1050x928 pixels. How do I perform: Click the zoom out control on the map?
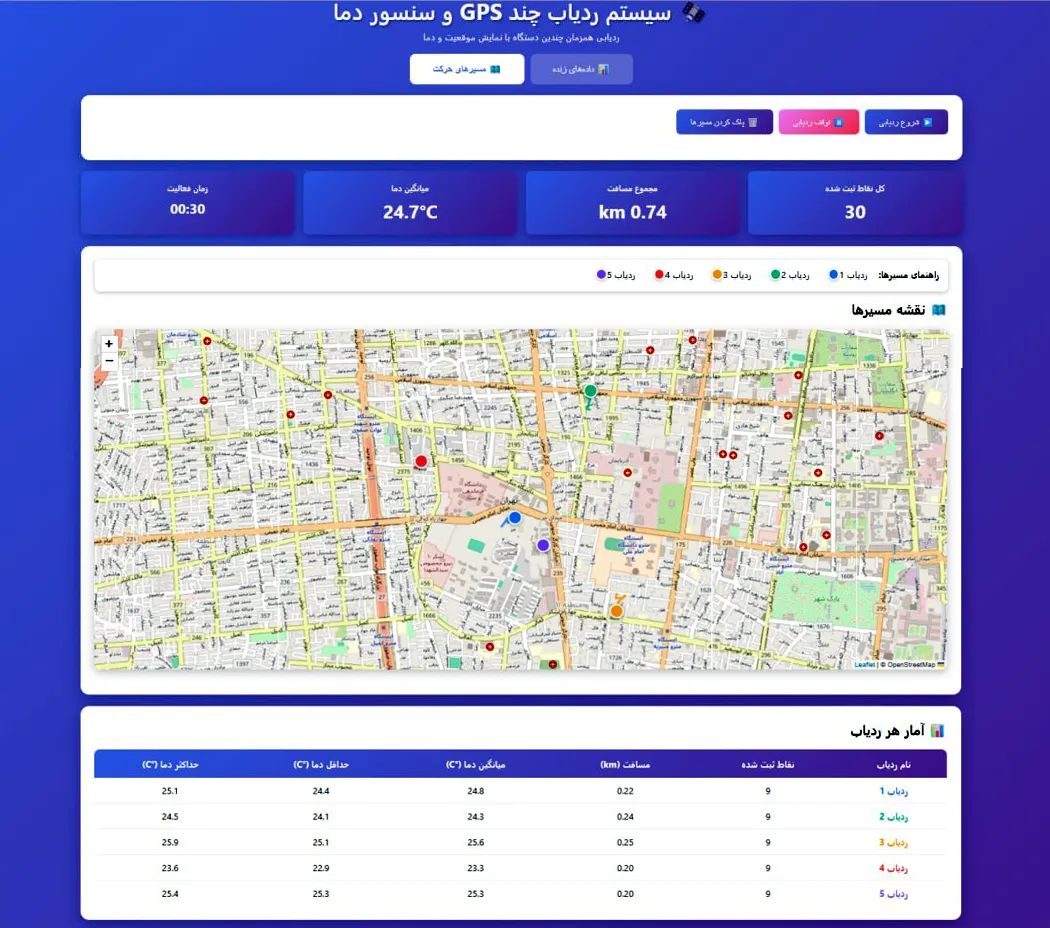pyautogui.click(x=108, y=360)
